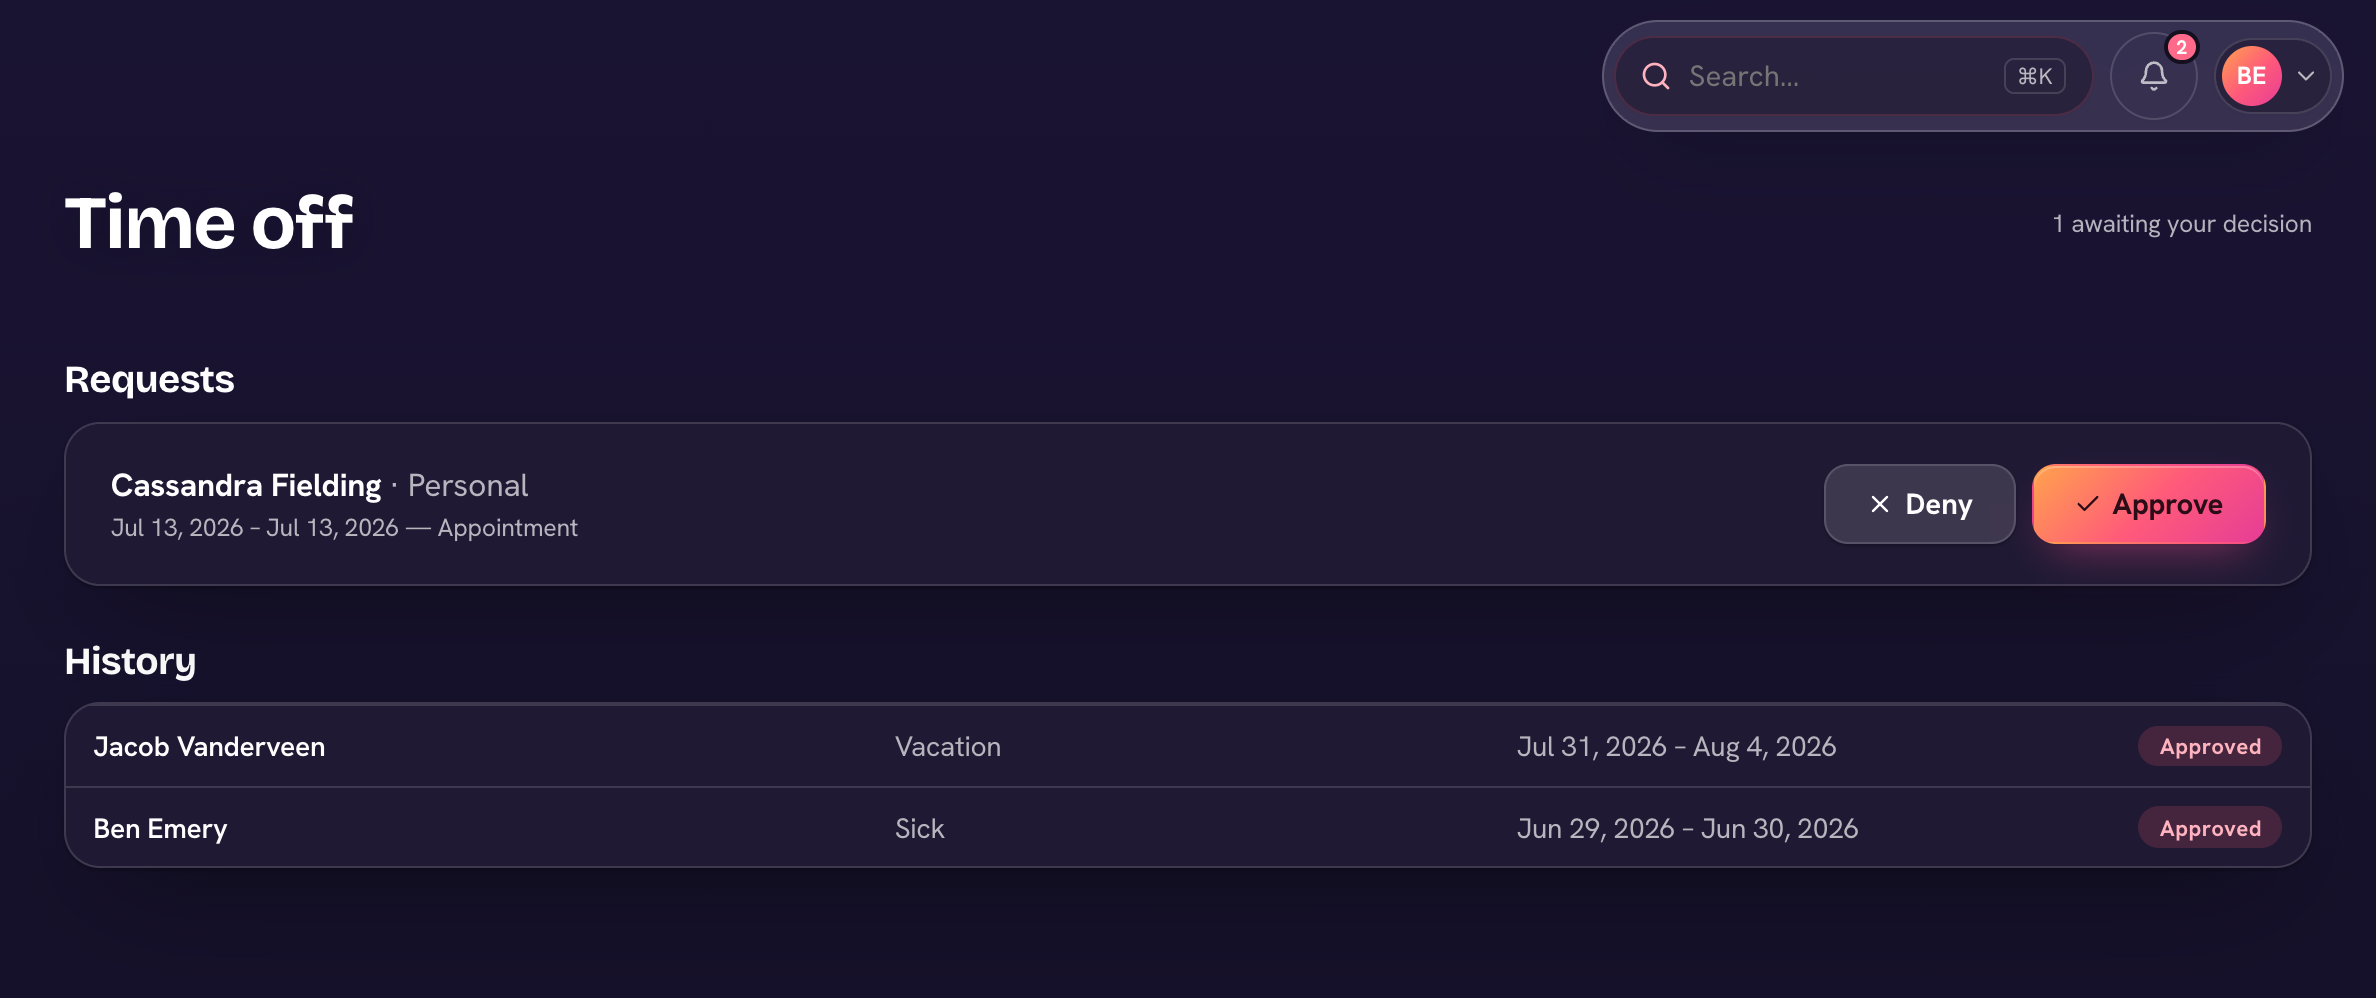
Task: Click the checkmark icon on Approve
Action: (x=2087, y=504)
